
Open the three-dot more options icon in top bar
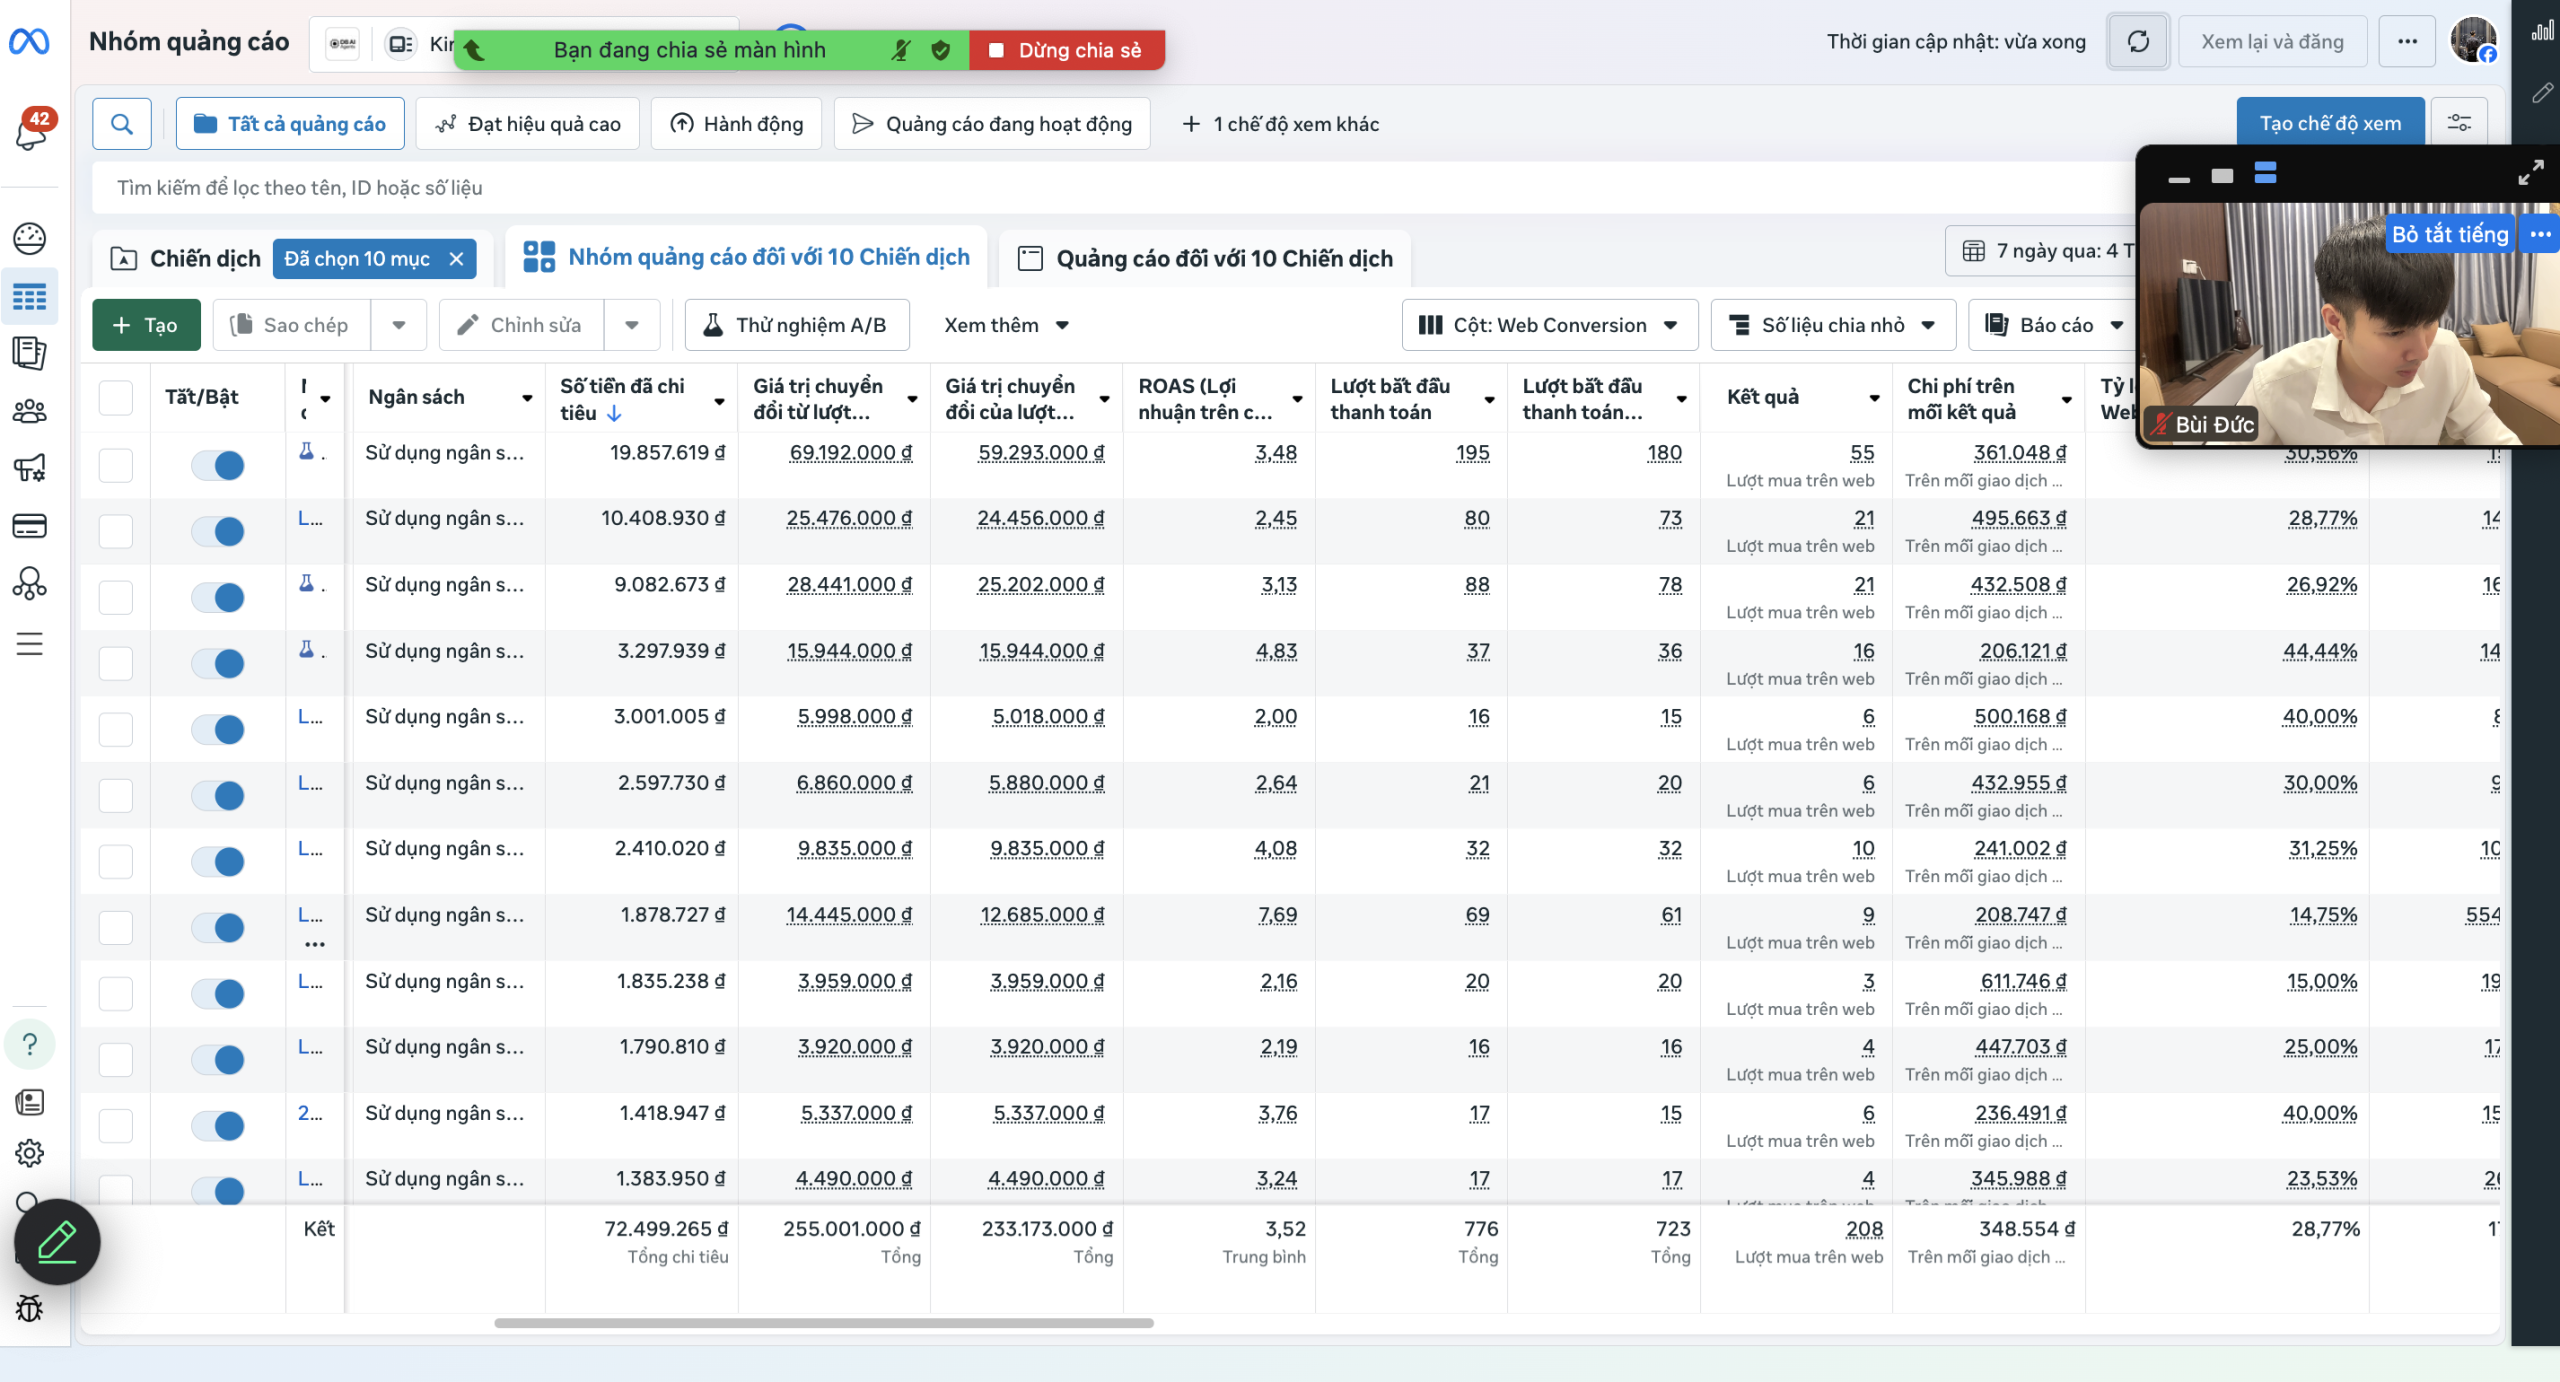pyautogui.click(x=2406, y=42)
